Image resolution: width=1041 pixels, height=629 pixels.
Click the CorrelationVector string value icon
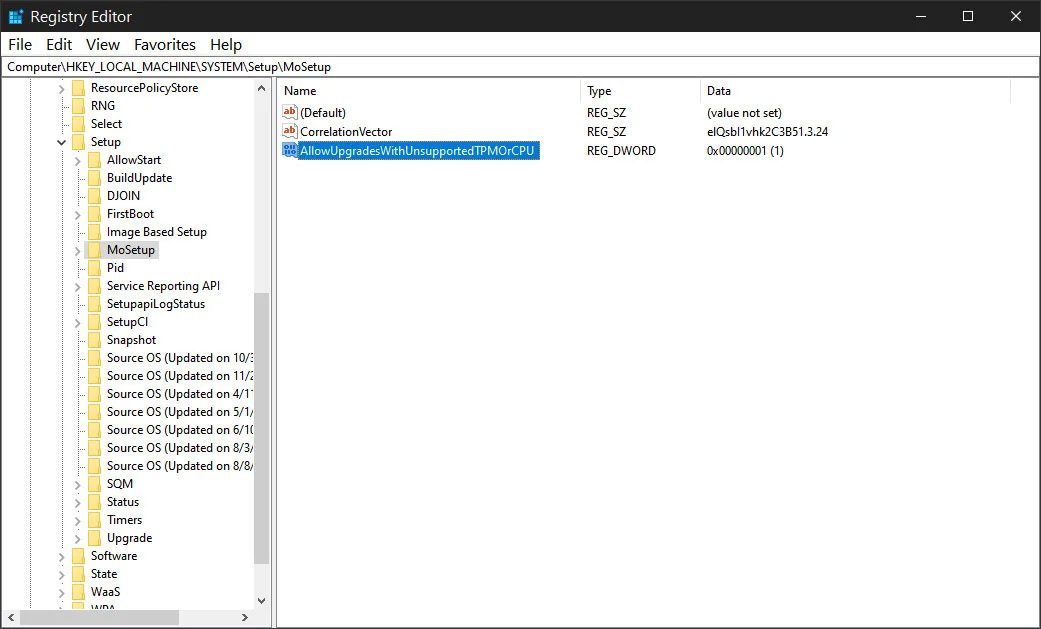pos(290,132)
